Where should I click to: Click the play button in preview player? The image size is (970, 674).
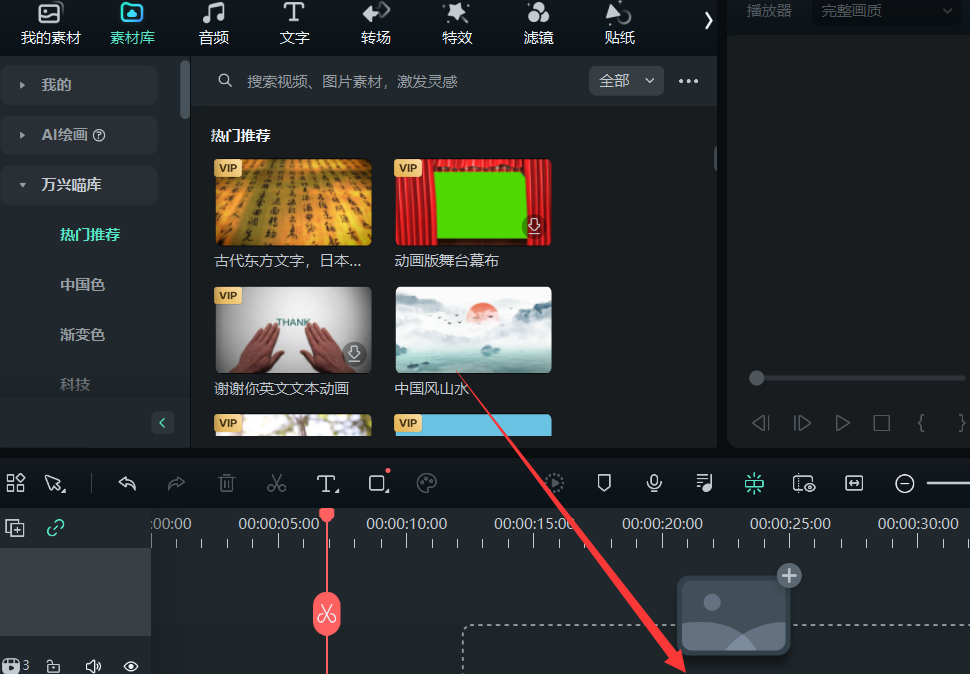[x=842, y=423]
